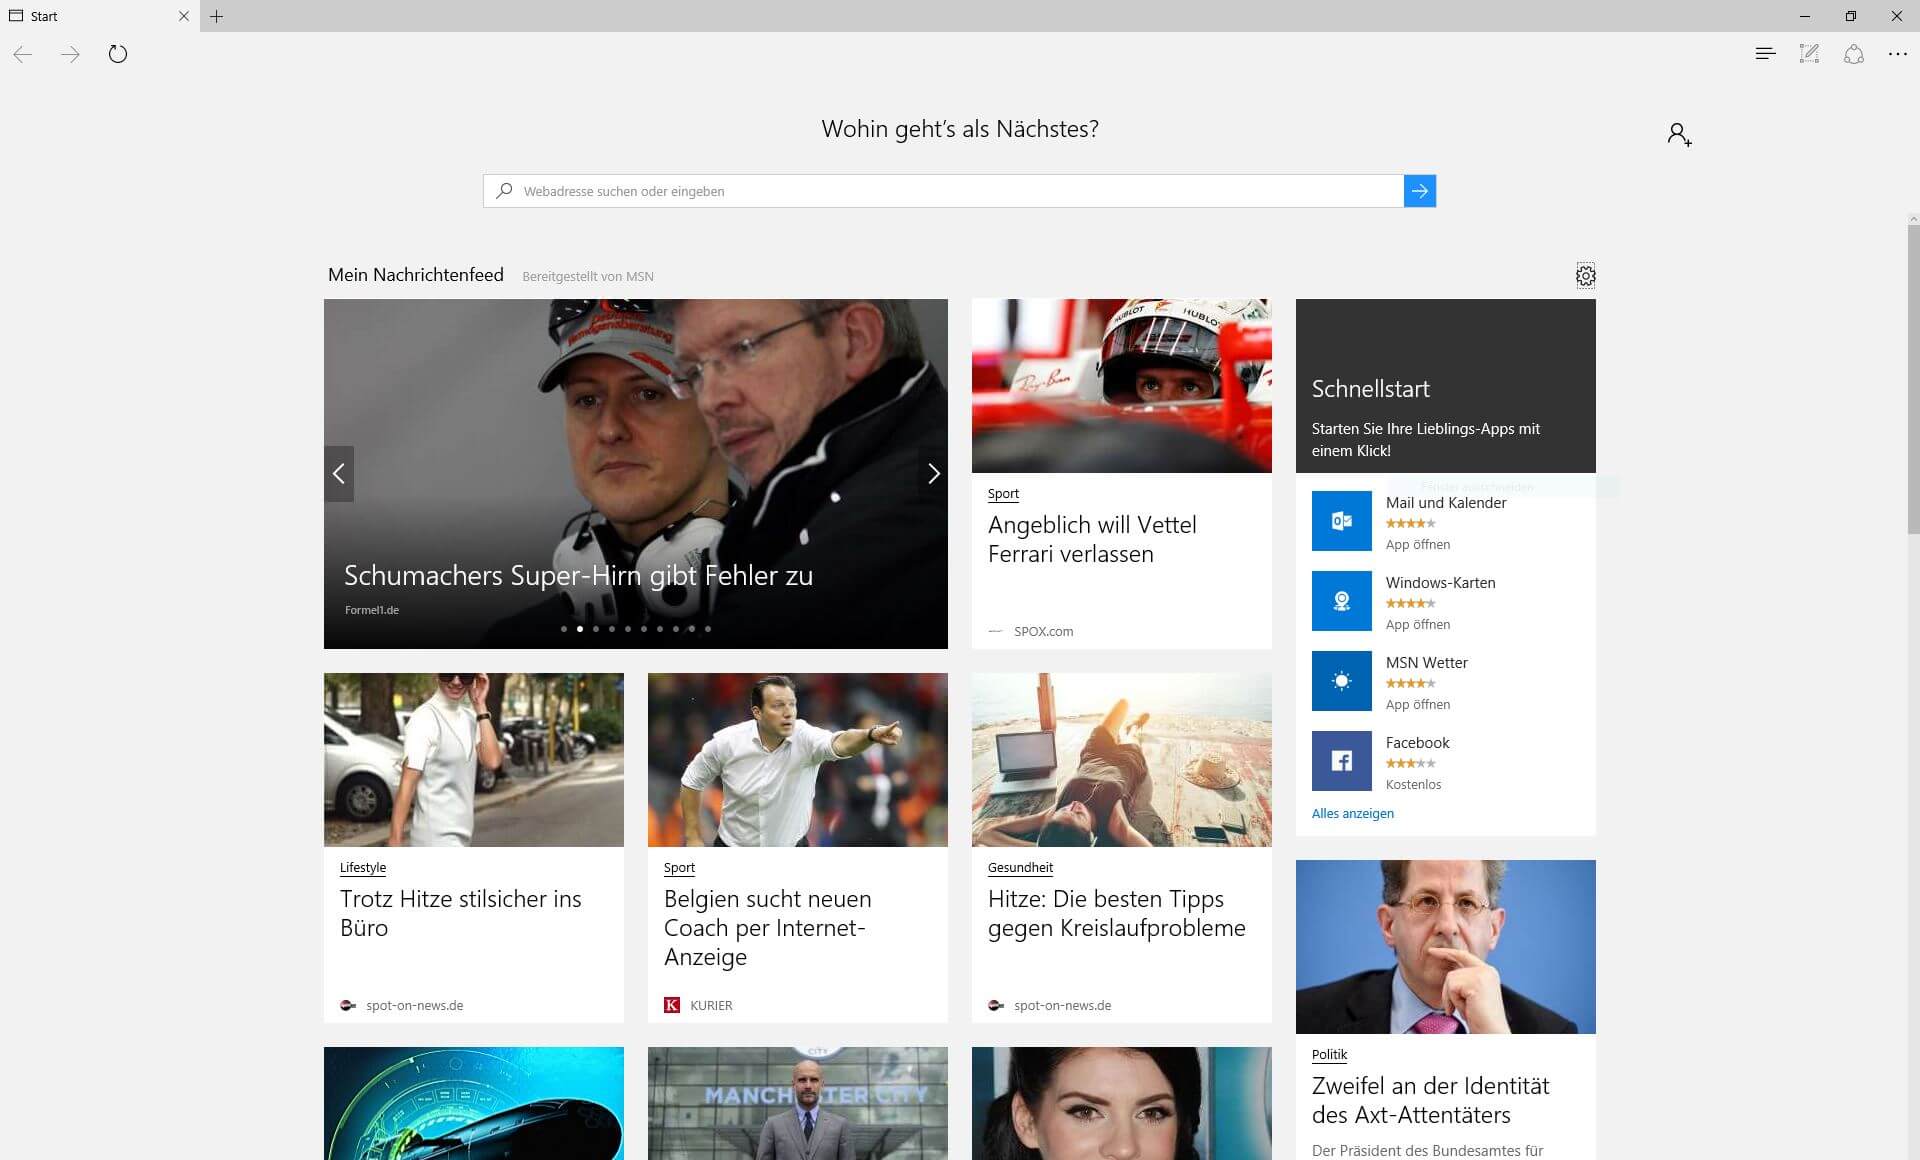The height and width of the screenshot is (1160, 1920).
Task: Click the man with glasses photo thumbnail
Action: (x=1446, y=947)
